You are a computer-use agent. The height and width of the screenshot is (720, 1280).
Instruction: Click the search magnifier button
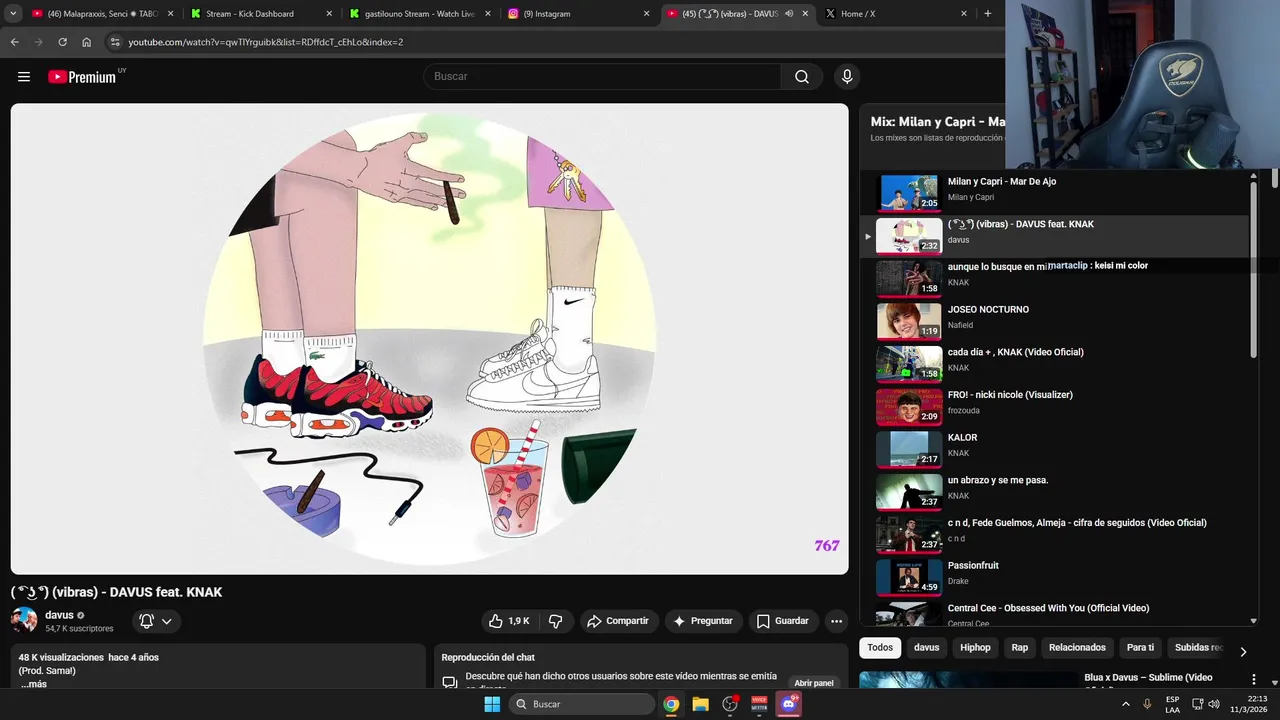[x=802, y=77]
